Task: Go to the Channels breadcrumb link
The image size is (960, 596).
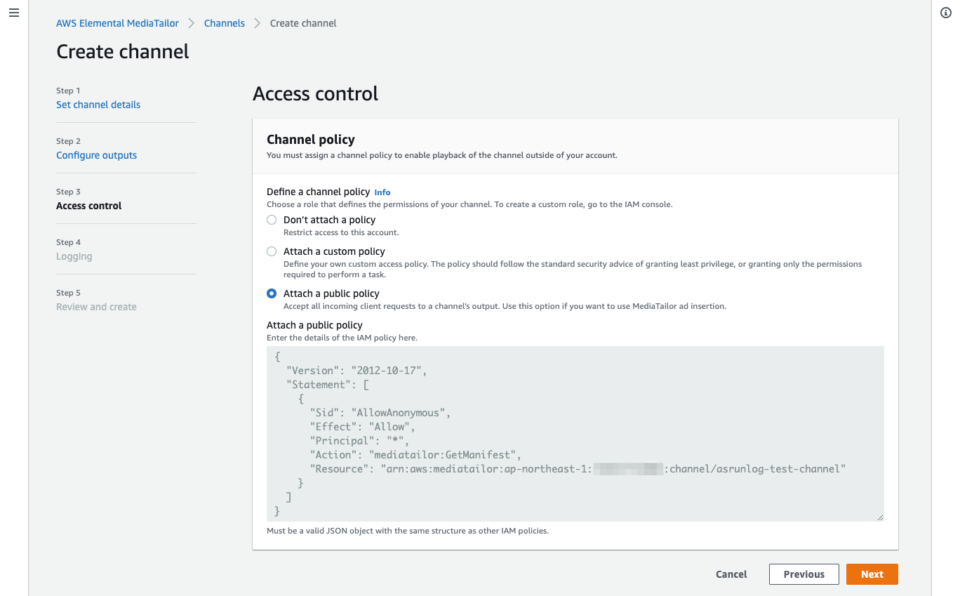Action: pos(224,23)
